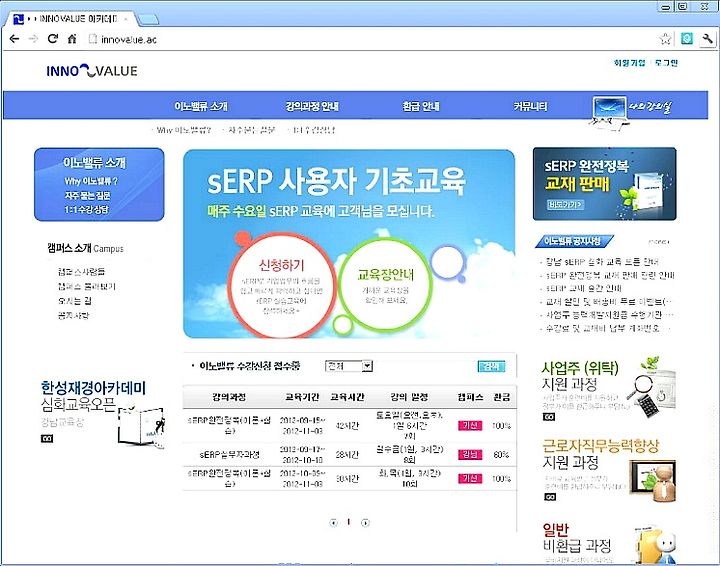The height and width of the screenshot is (566, 720).
Task: Open the 수강료 및 교재비 납부 계좌번호 notice
Action: pos(602,328)
